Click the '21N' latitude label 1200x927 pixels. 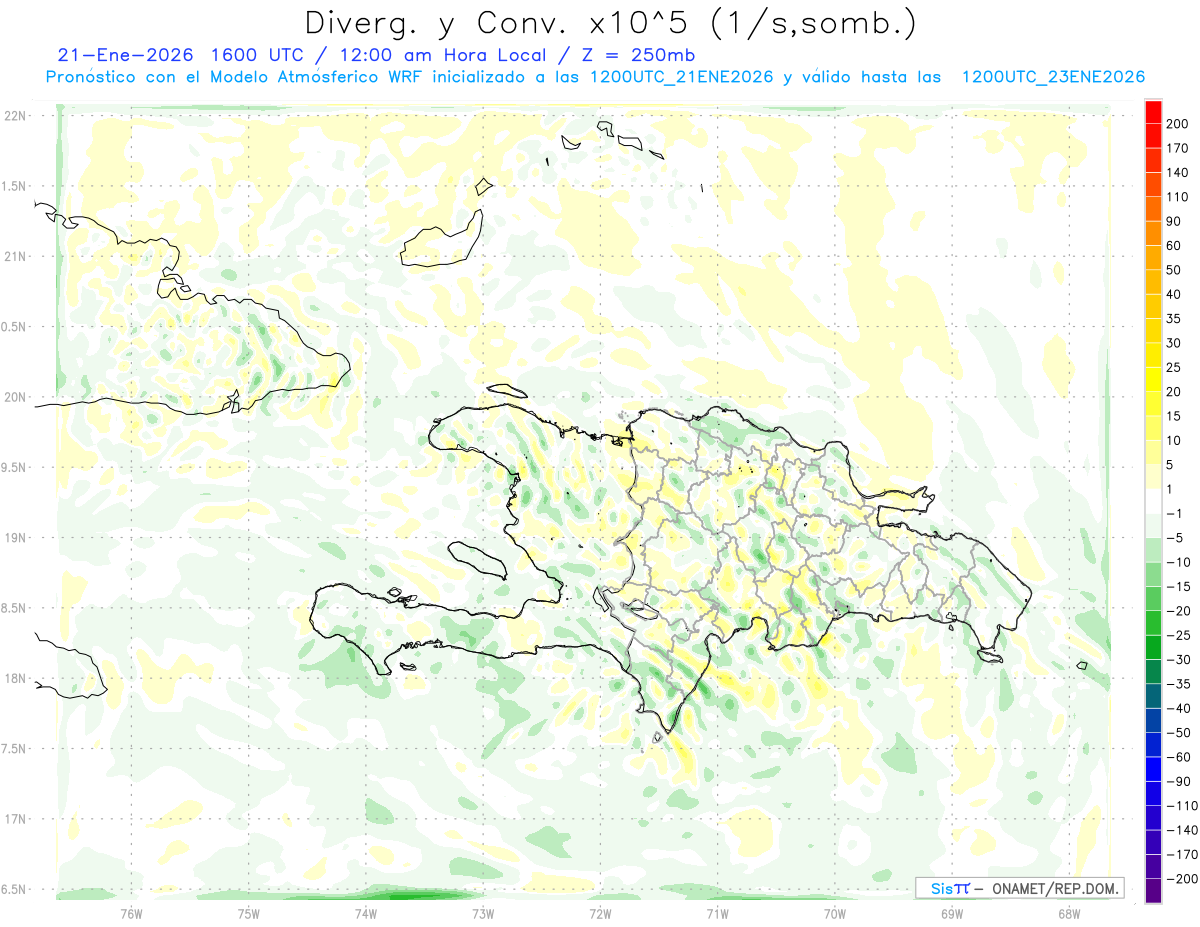click(14, 257)
